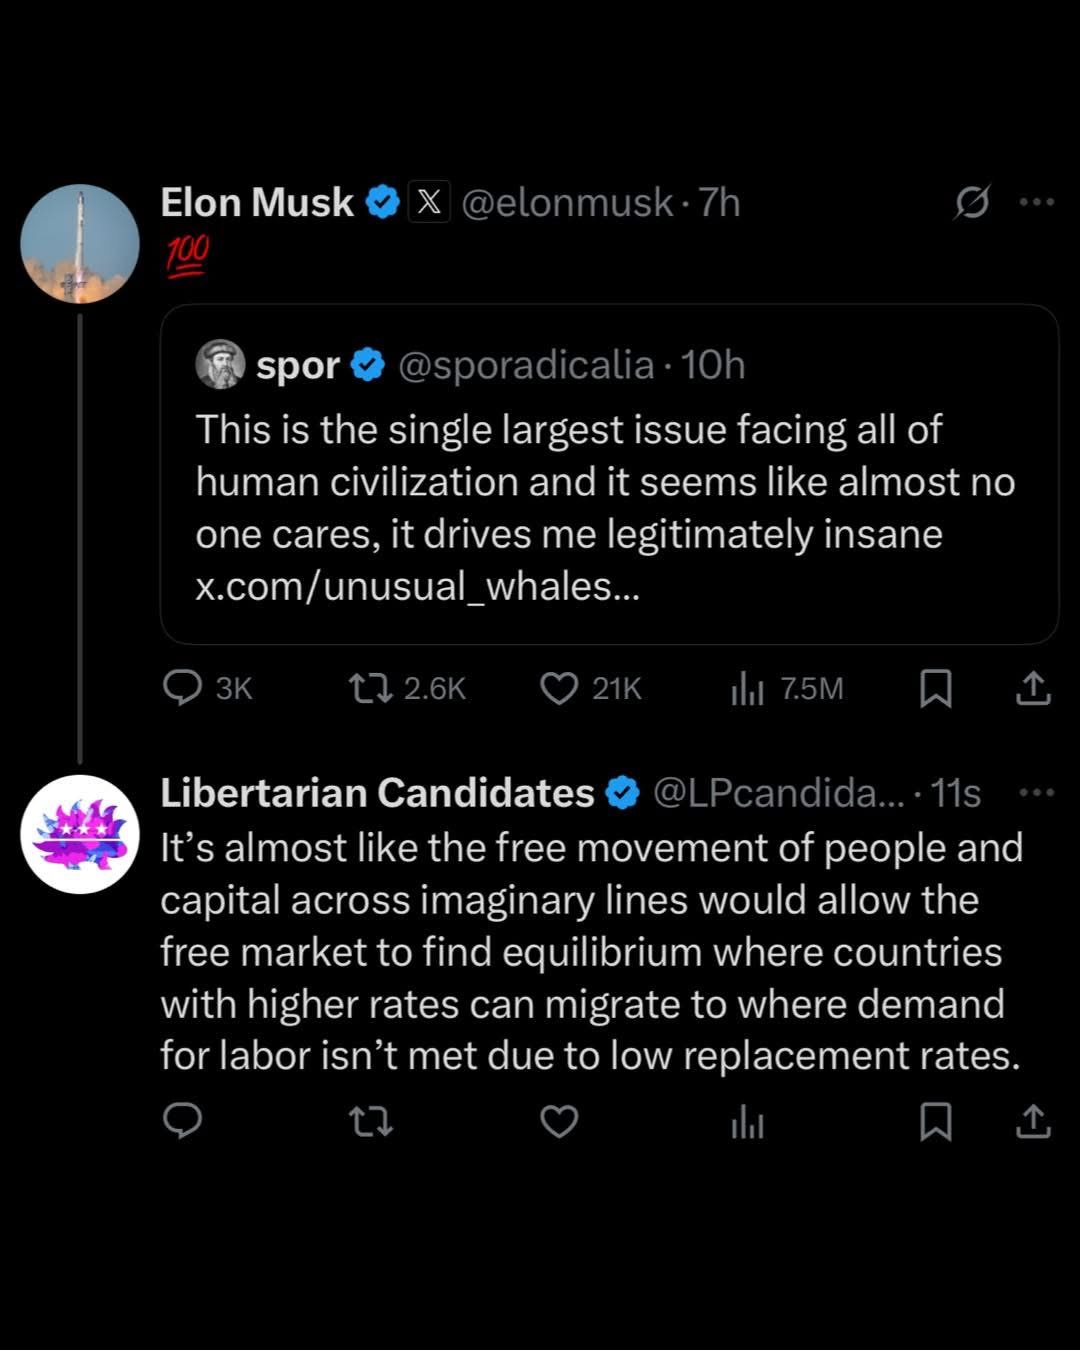Reply to Elon Musk's post
The image size is (1080, 1350).
(x=183, y=688)
